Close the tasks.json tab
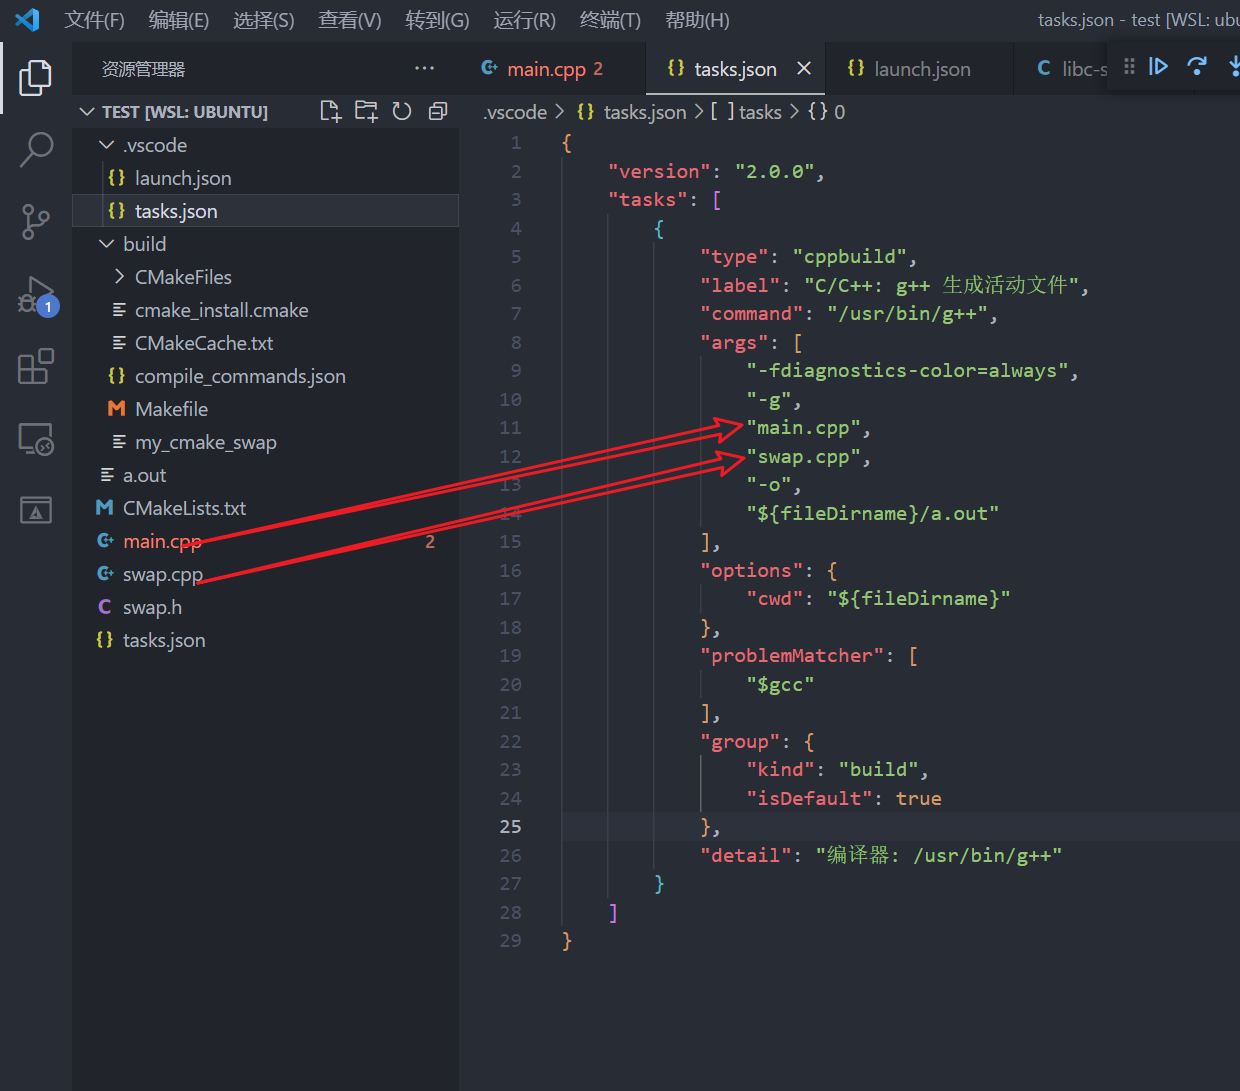The width and height of the screenshot is (1240, 1091). pyautogui.click(x=804, y=69)
